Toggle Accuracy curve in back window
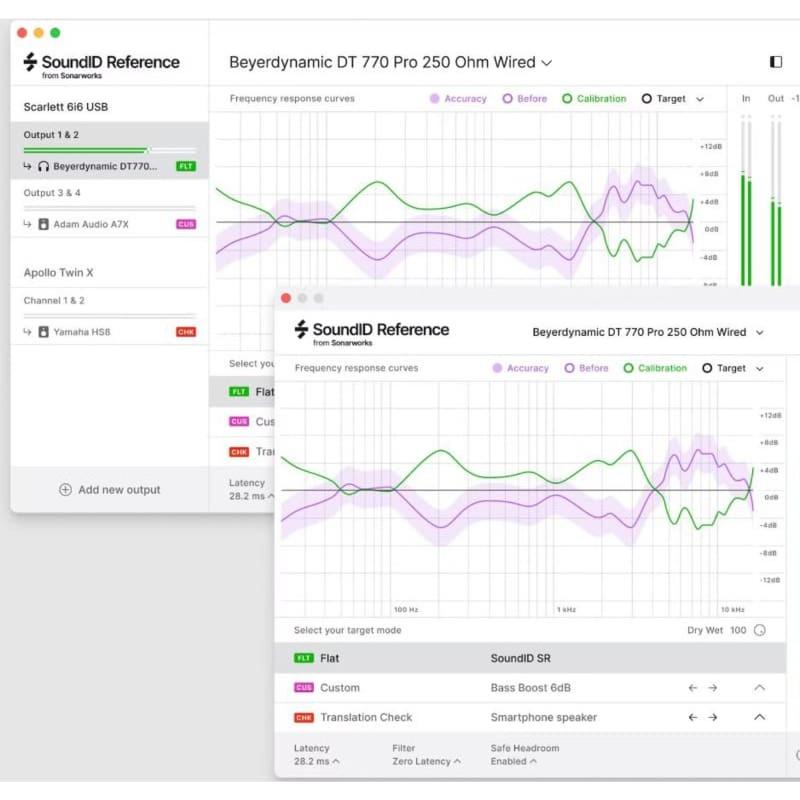Screen dimensions: 800x800 click(x=458, y=98)
